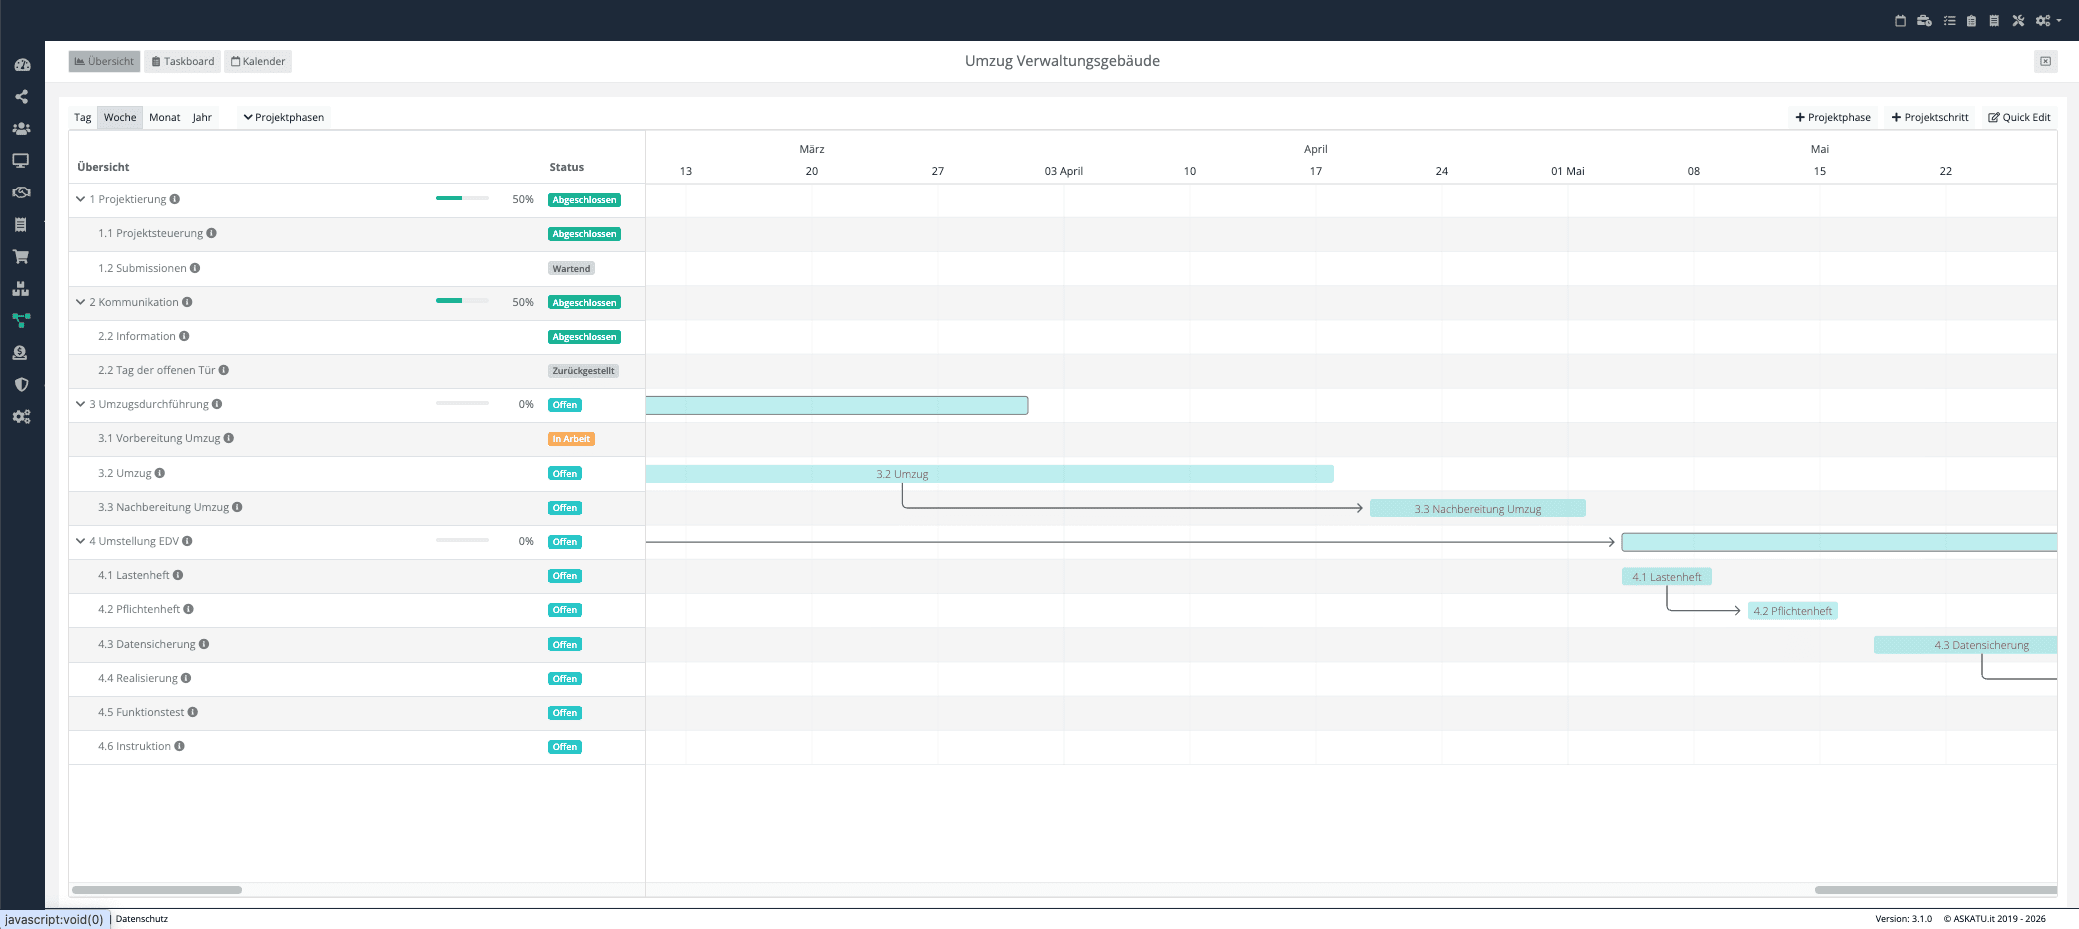Open the monitor/desktop icon in sidebar
2079x929 pixels.
tap(21, 161)
